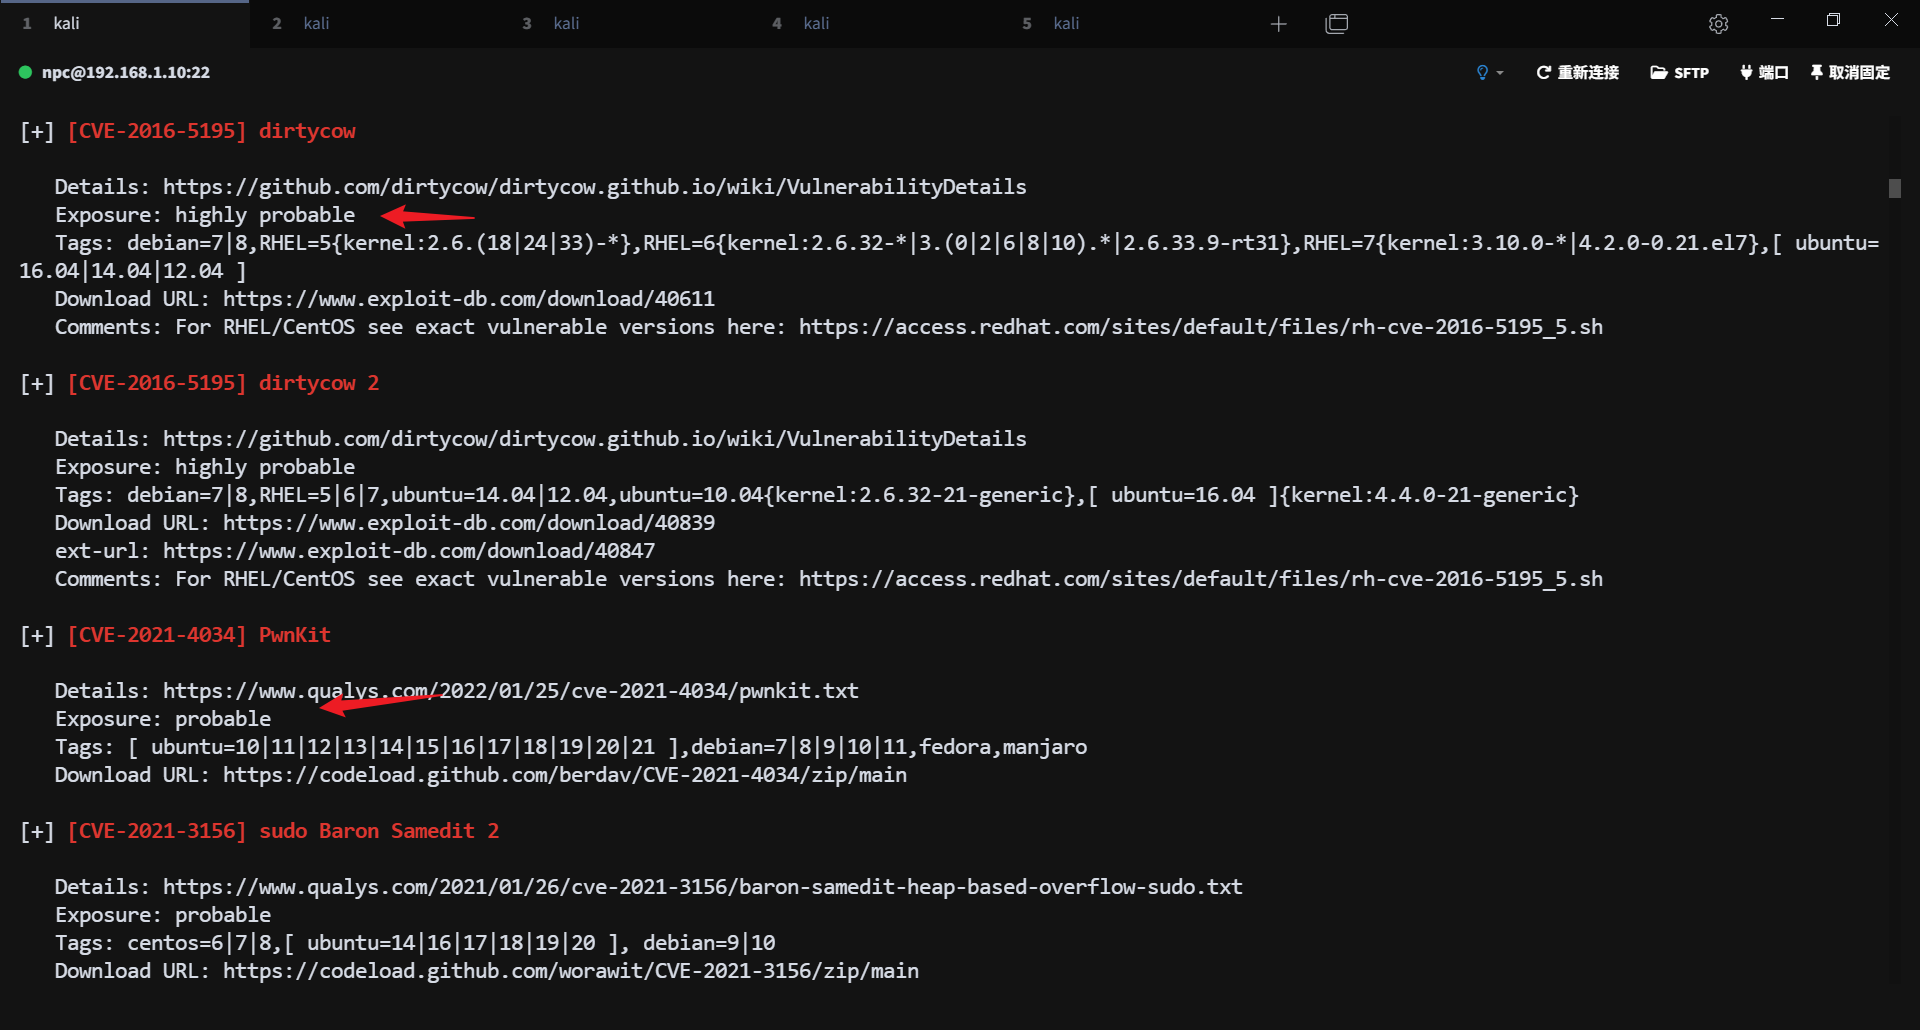Image resolution: width=1920 pixels, height=1030 pixels.
Task: Toggle 取消固定 unpin toolbar
Action: [x=1850, y=72]
